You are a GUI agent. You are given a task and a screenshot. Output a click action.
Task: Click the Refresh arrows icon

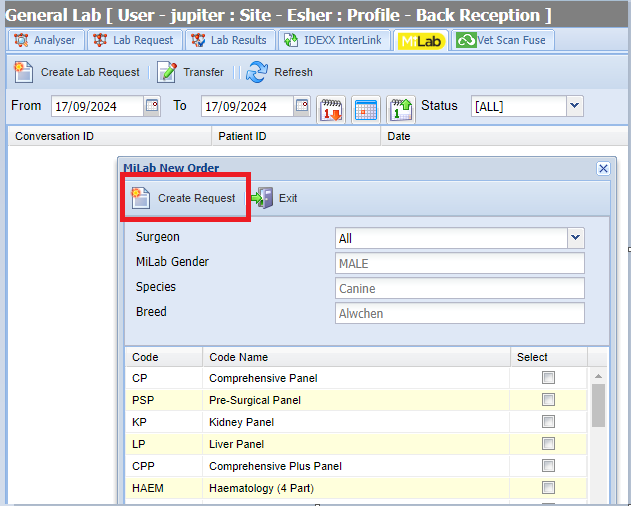257,72
